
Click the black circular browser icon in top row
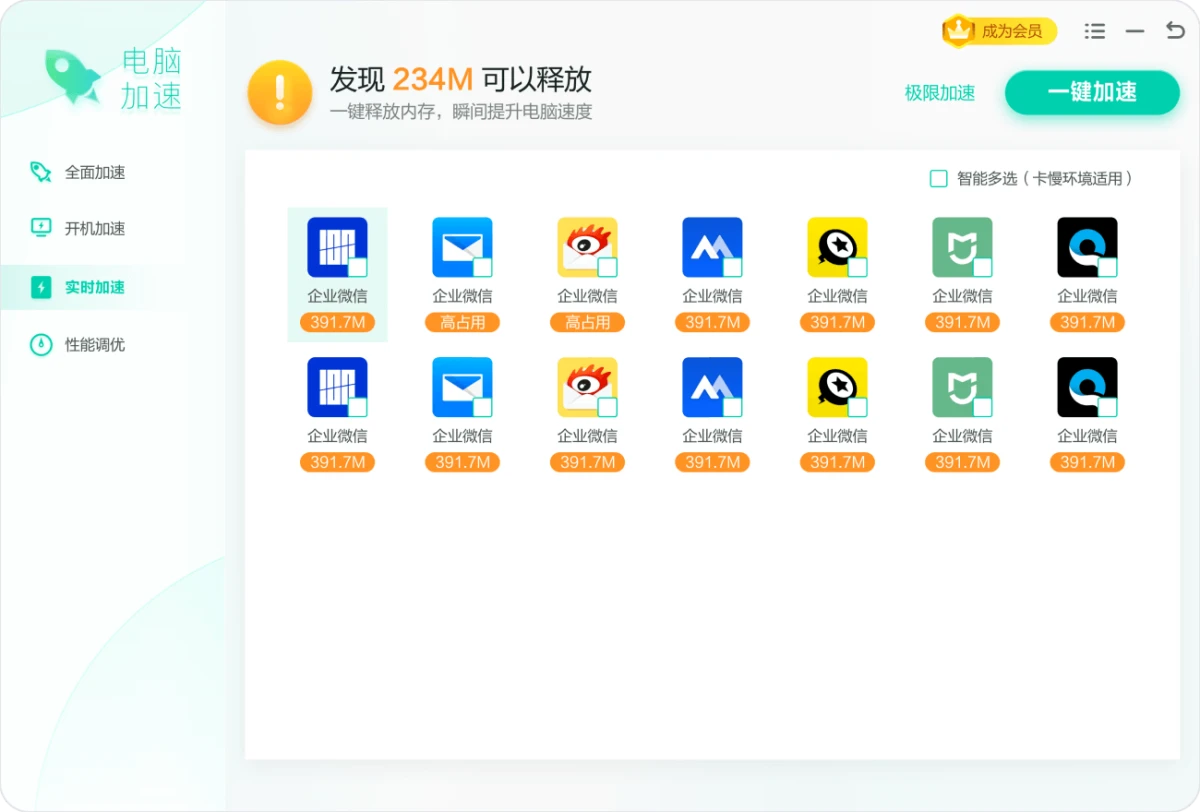(1087, 246)
